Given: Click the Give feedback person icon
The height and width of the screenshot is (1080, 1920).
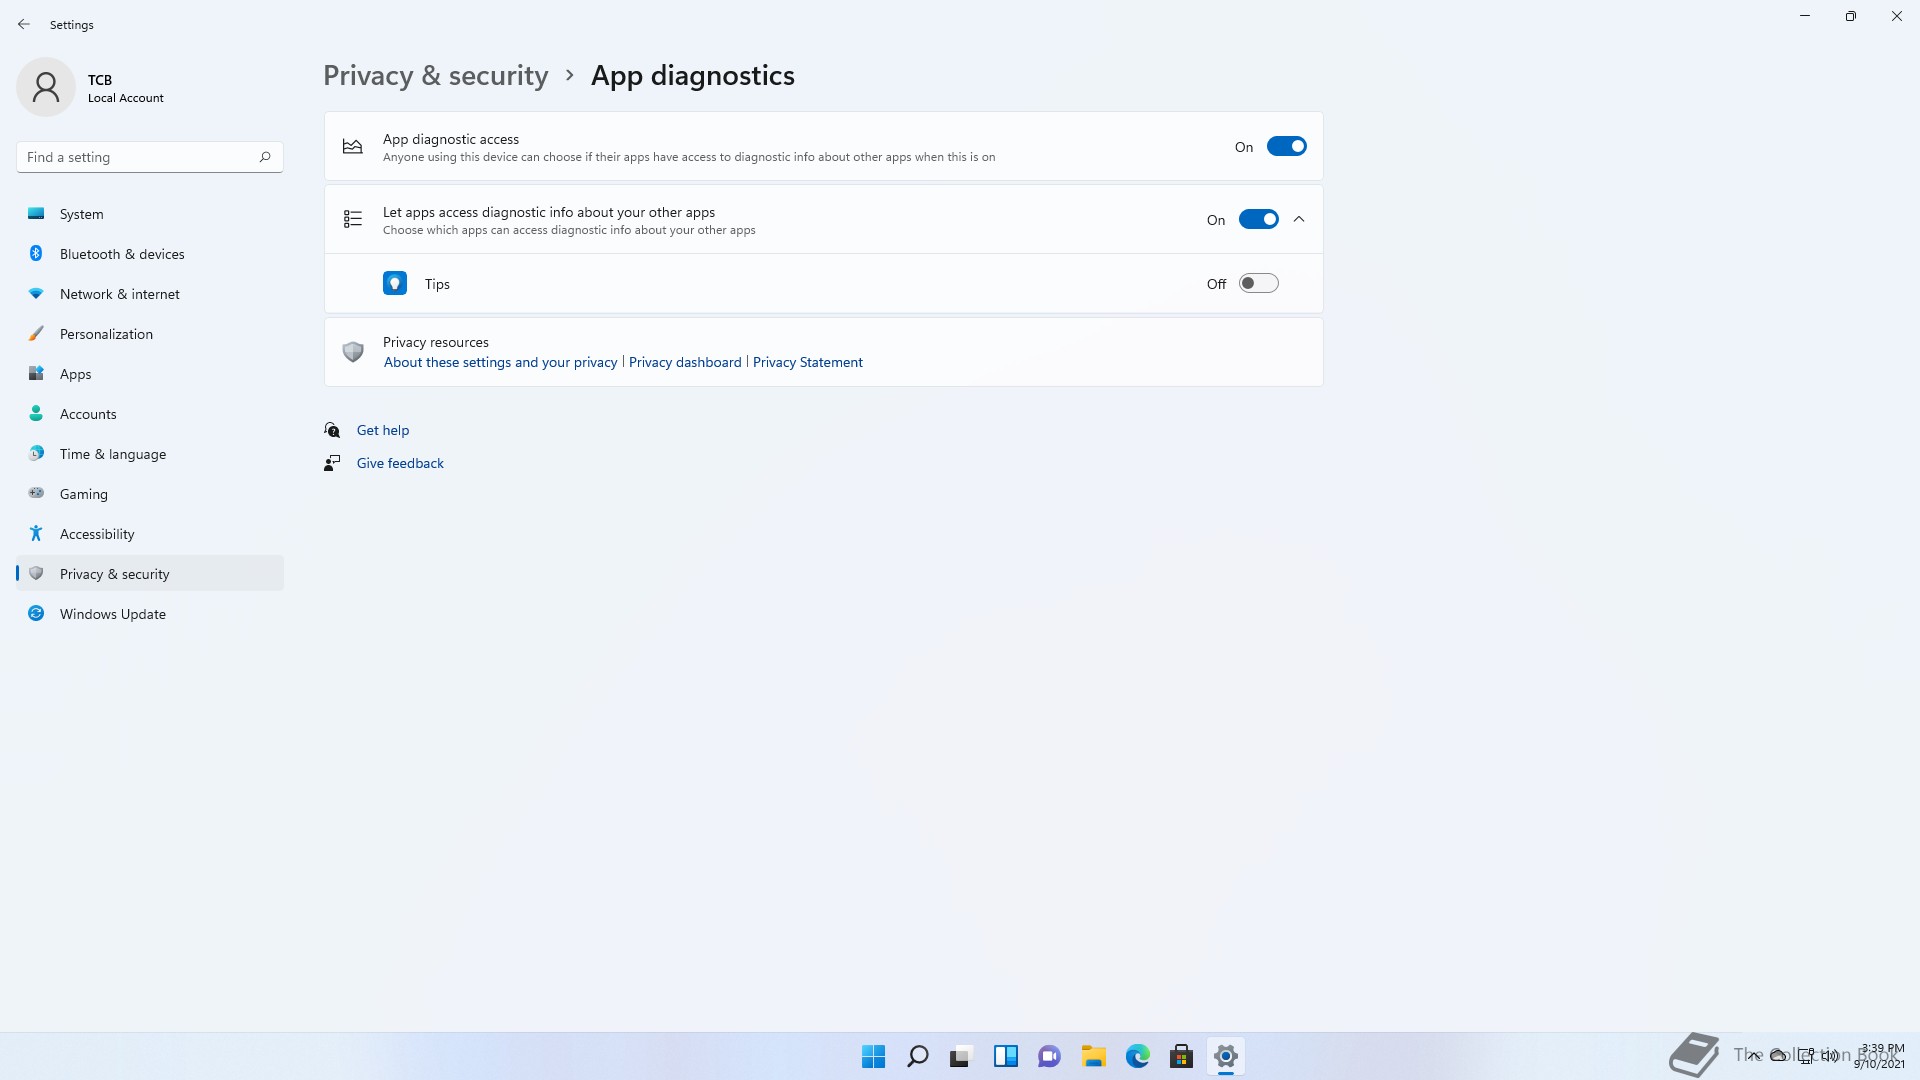Looking at the screenshot, I should point(332,463).
